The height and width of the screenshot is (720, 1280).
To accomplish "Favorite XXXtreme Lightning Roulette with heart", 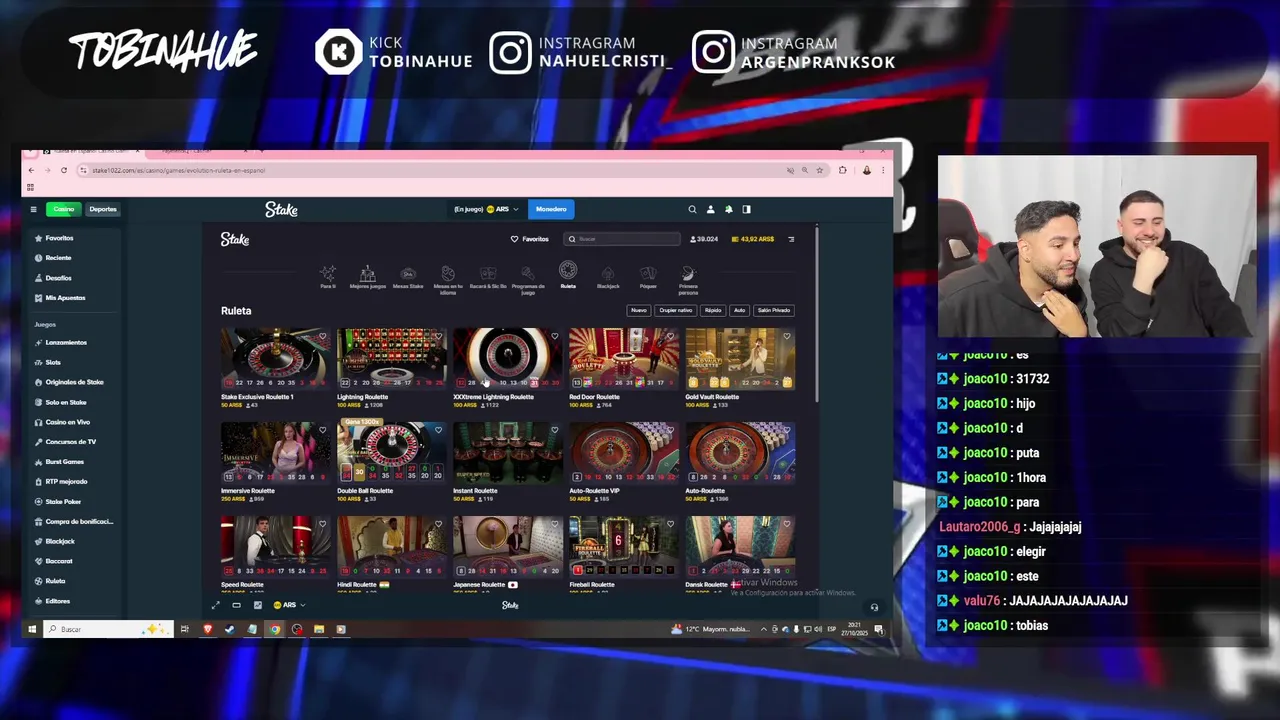I will point(554,336).
